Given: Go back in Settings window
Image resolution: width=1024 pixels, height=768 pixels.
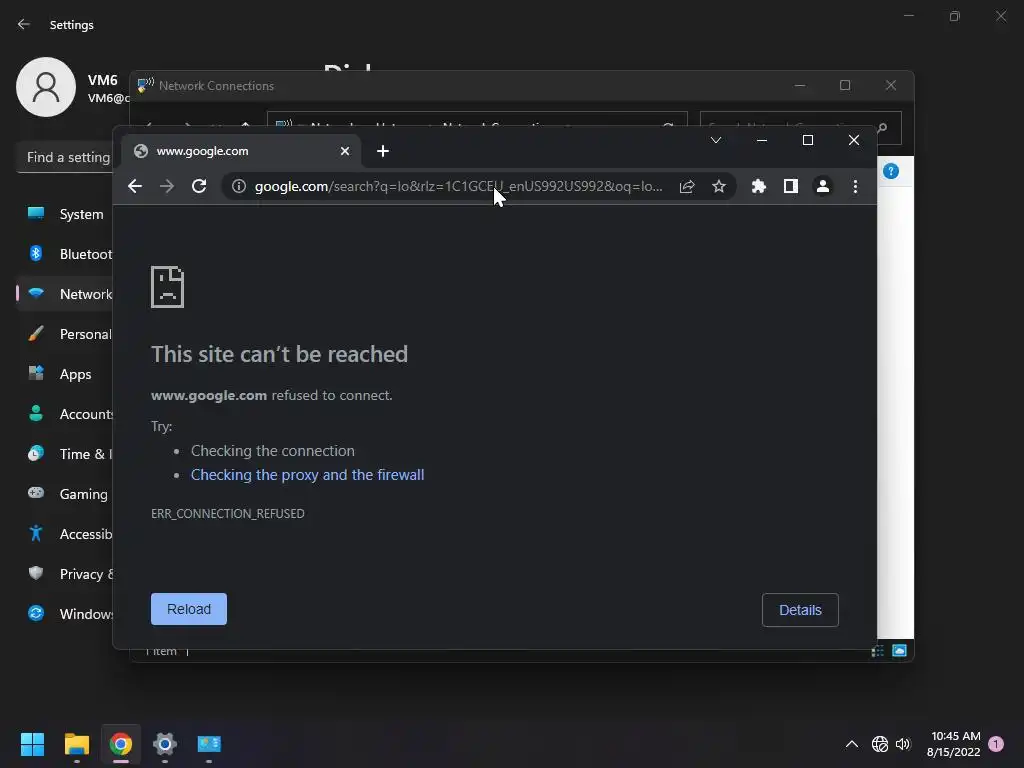Looking at the screenshot, I should coord(24,25).
